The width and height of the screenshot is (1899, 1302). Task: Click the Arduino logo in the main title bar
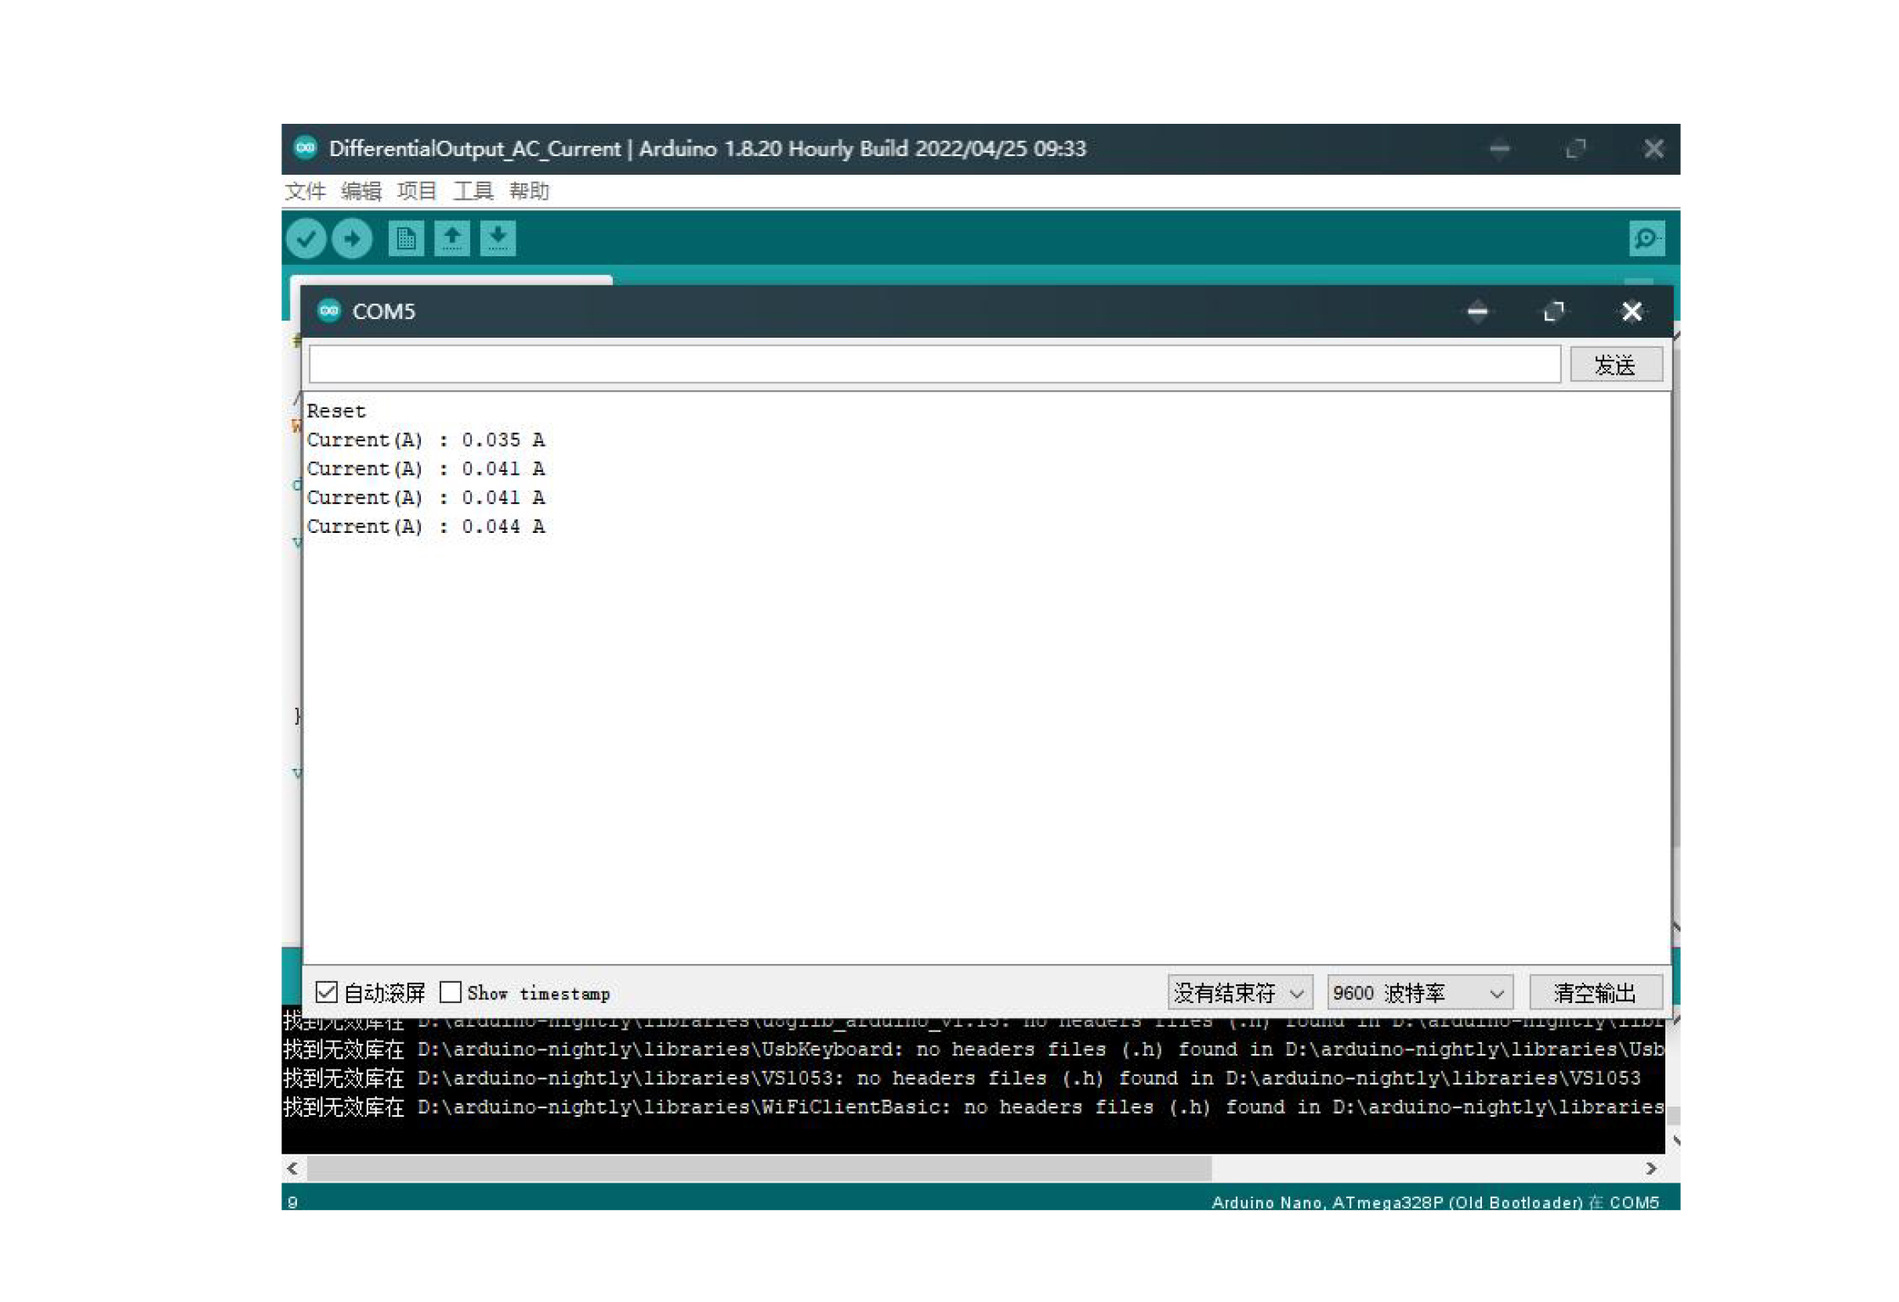tap(305, 148)
